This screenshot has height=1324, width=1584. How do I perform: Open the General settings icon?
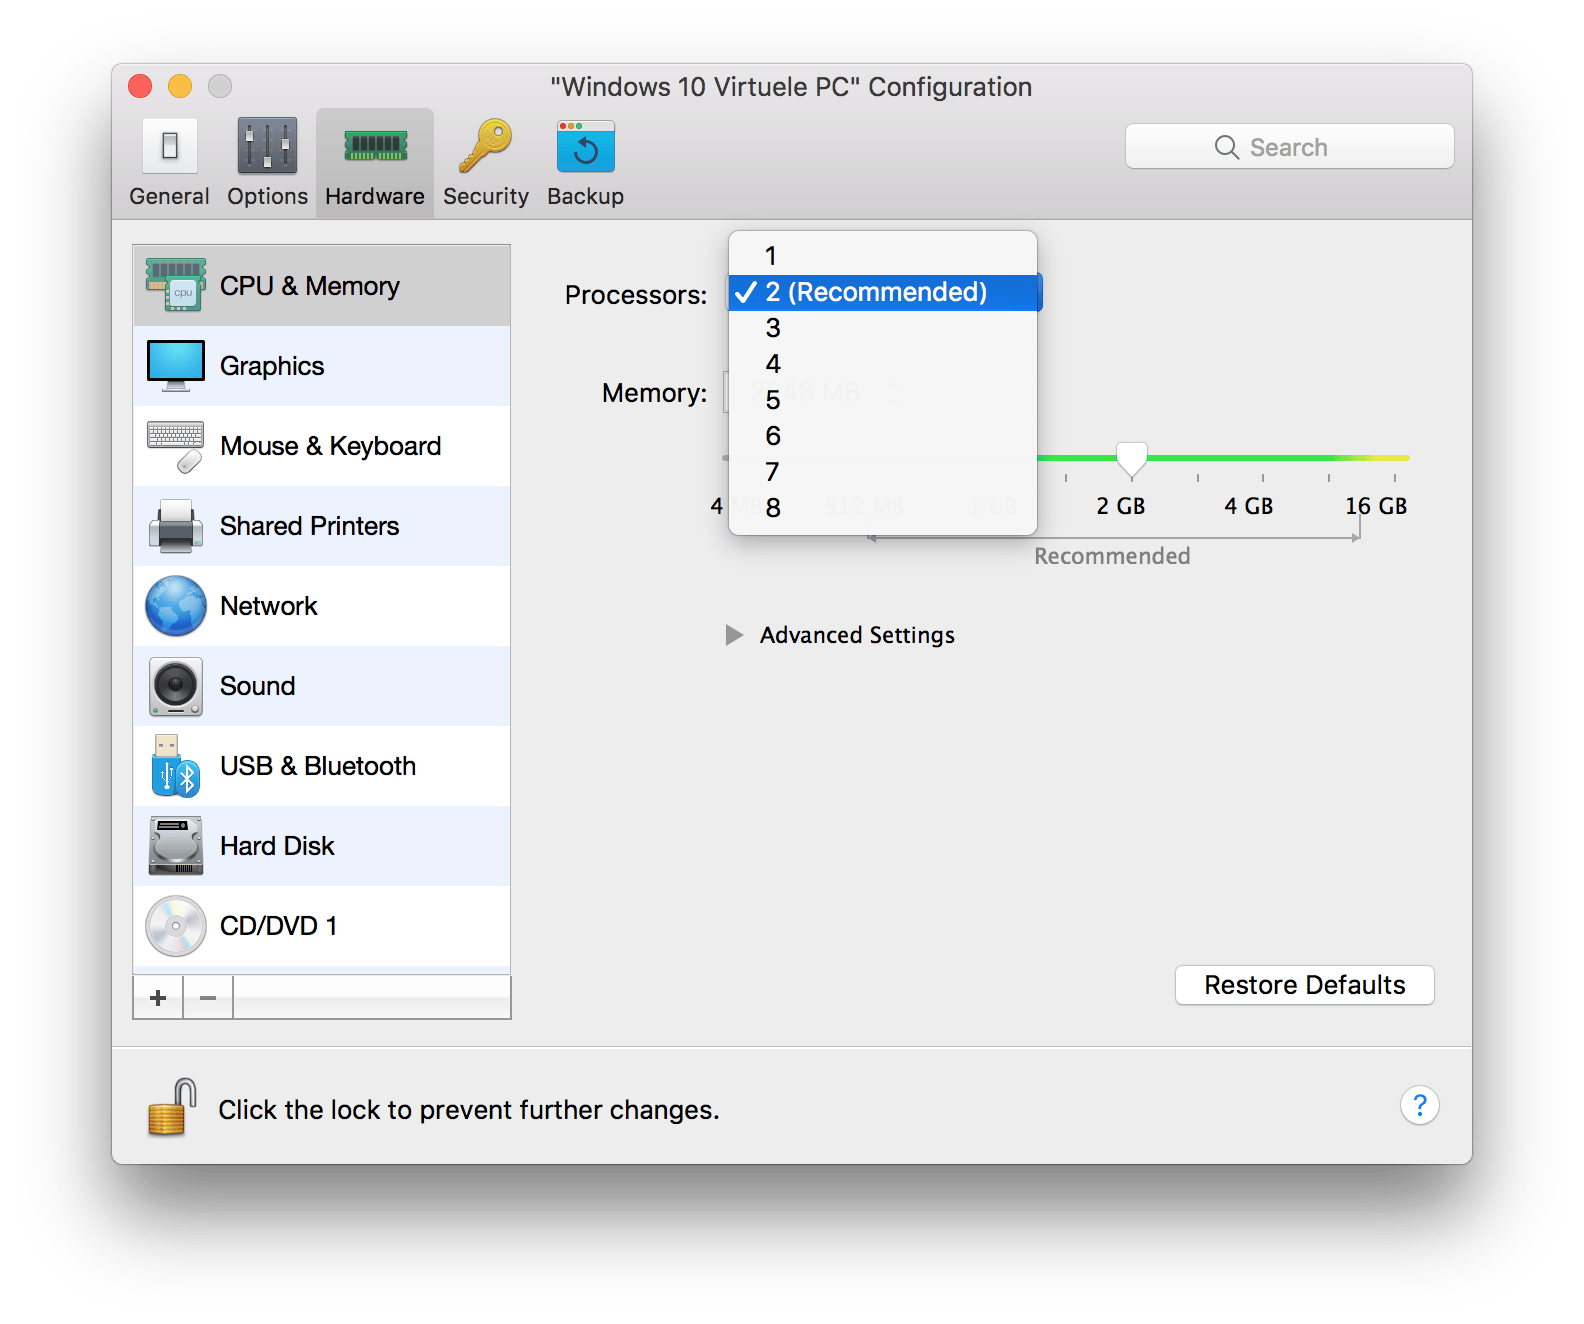[169, 146]
